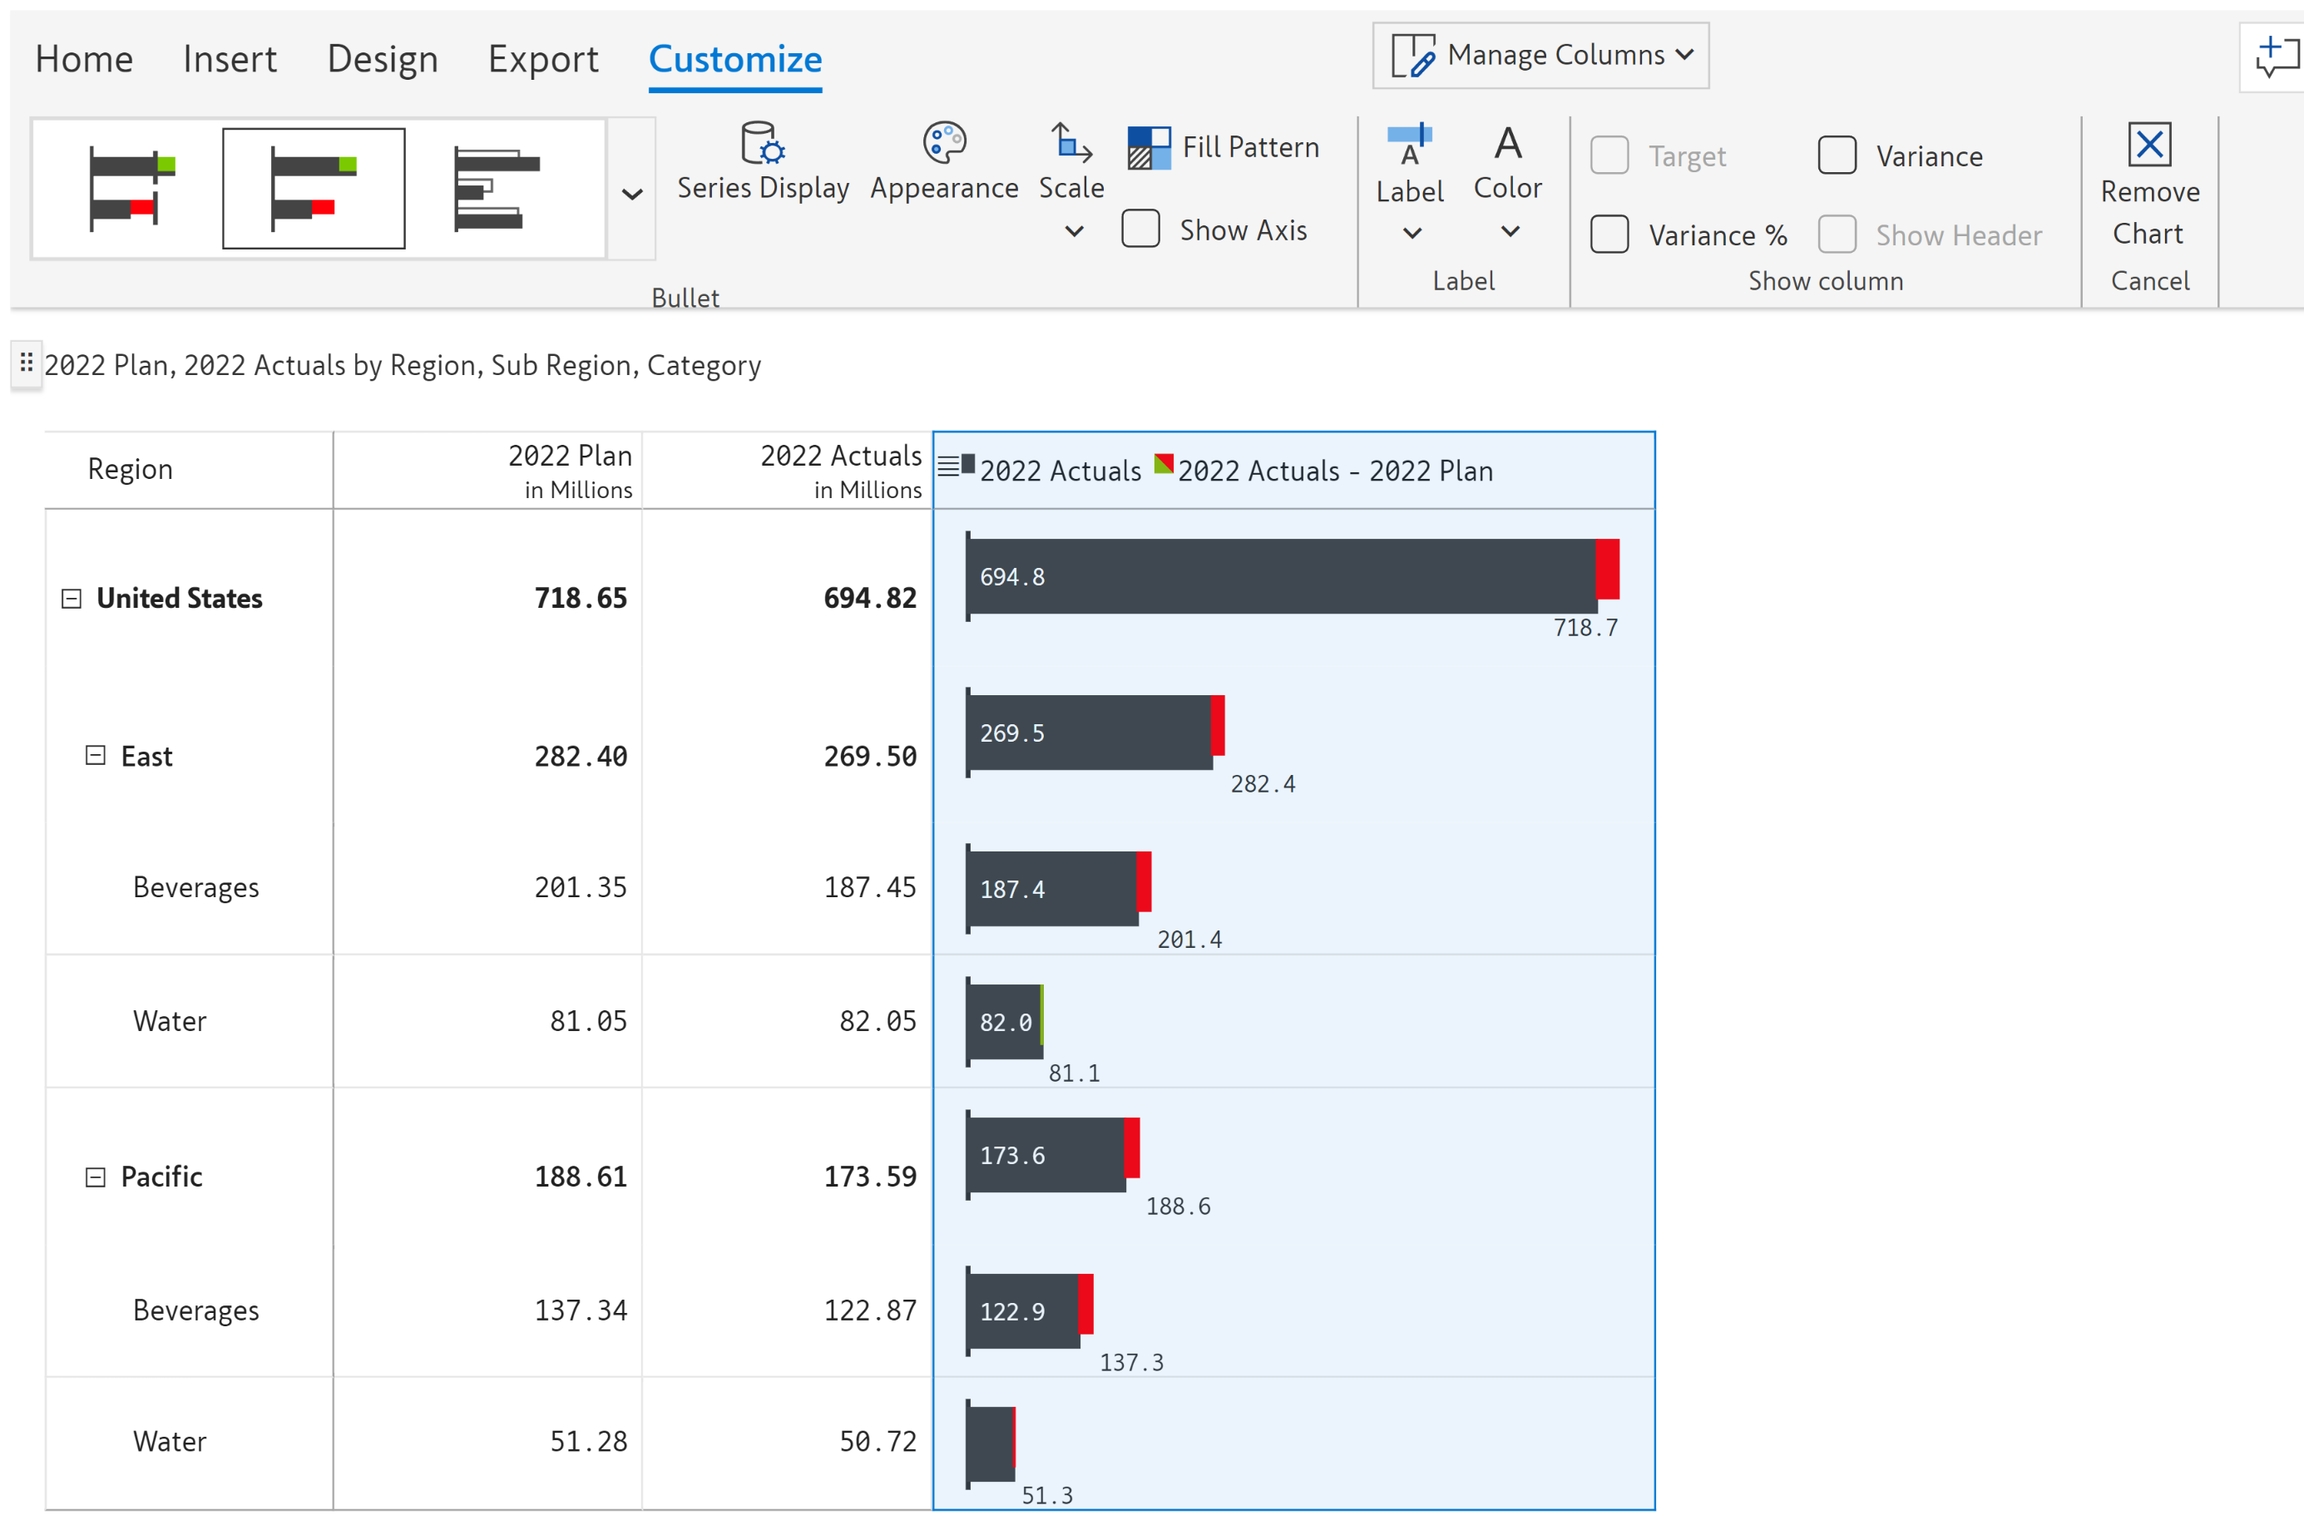This screenshot has height=1520, width=2304.
Task: Open the Scale options icon
Action: coord(1070,143)
